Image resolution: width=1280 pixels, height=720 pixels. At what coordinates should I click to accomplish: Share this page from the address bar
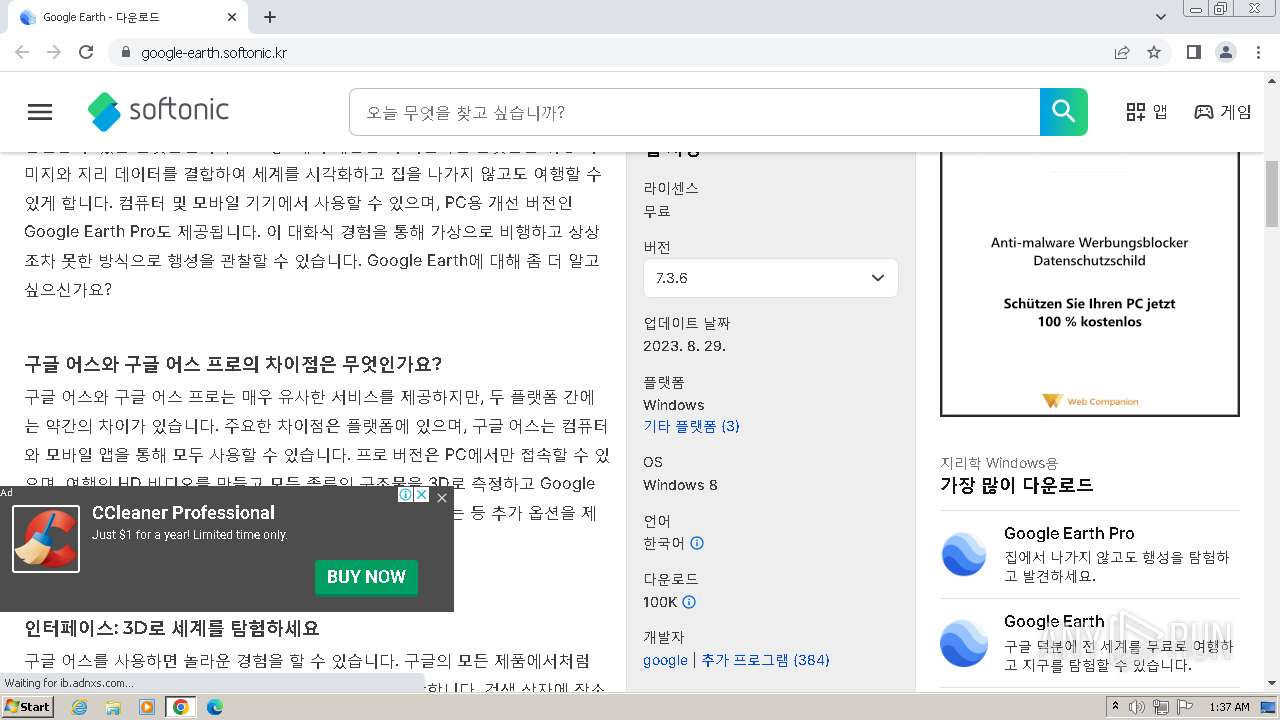point(1122,52)
